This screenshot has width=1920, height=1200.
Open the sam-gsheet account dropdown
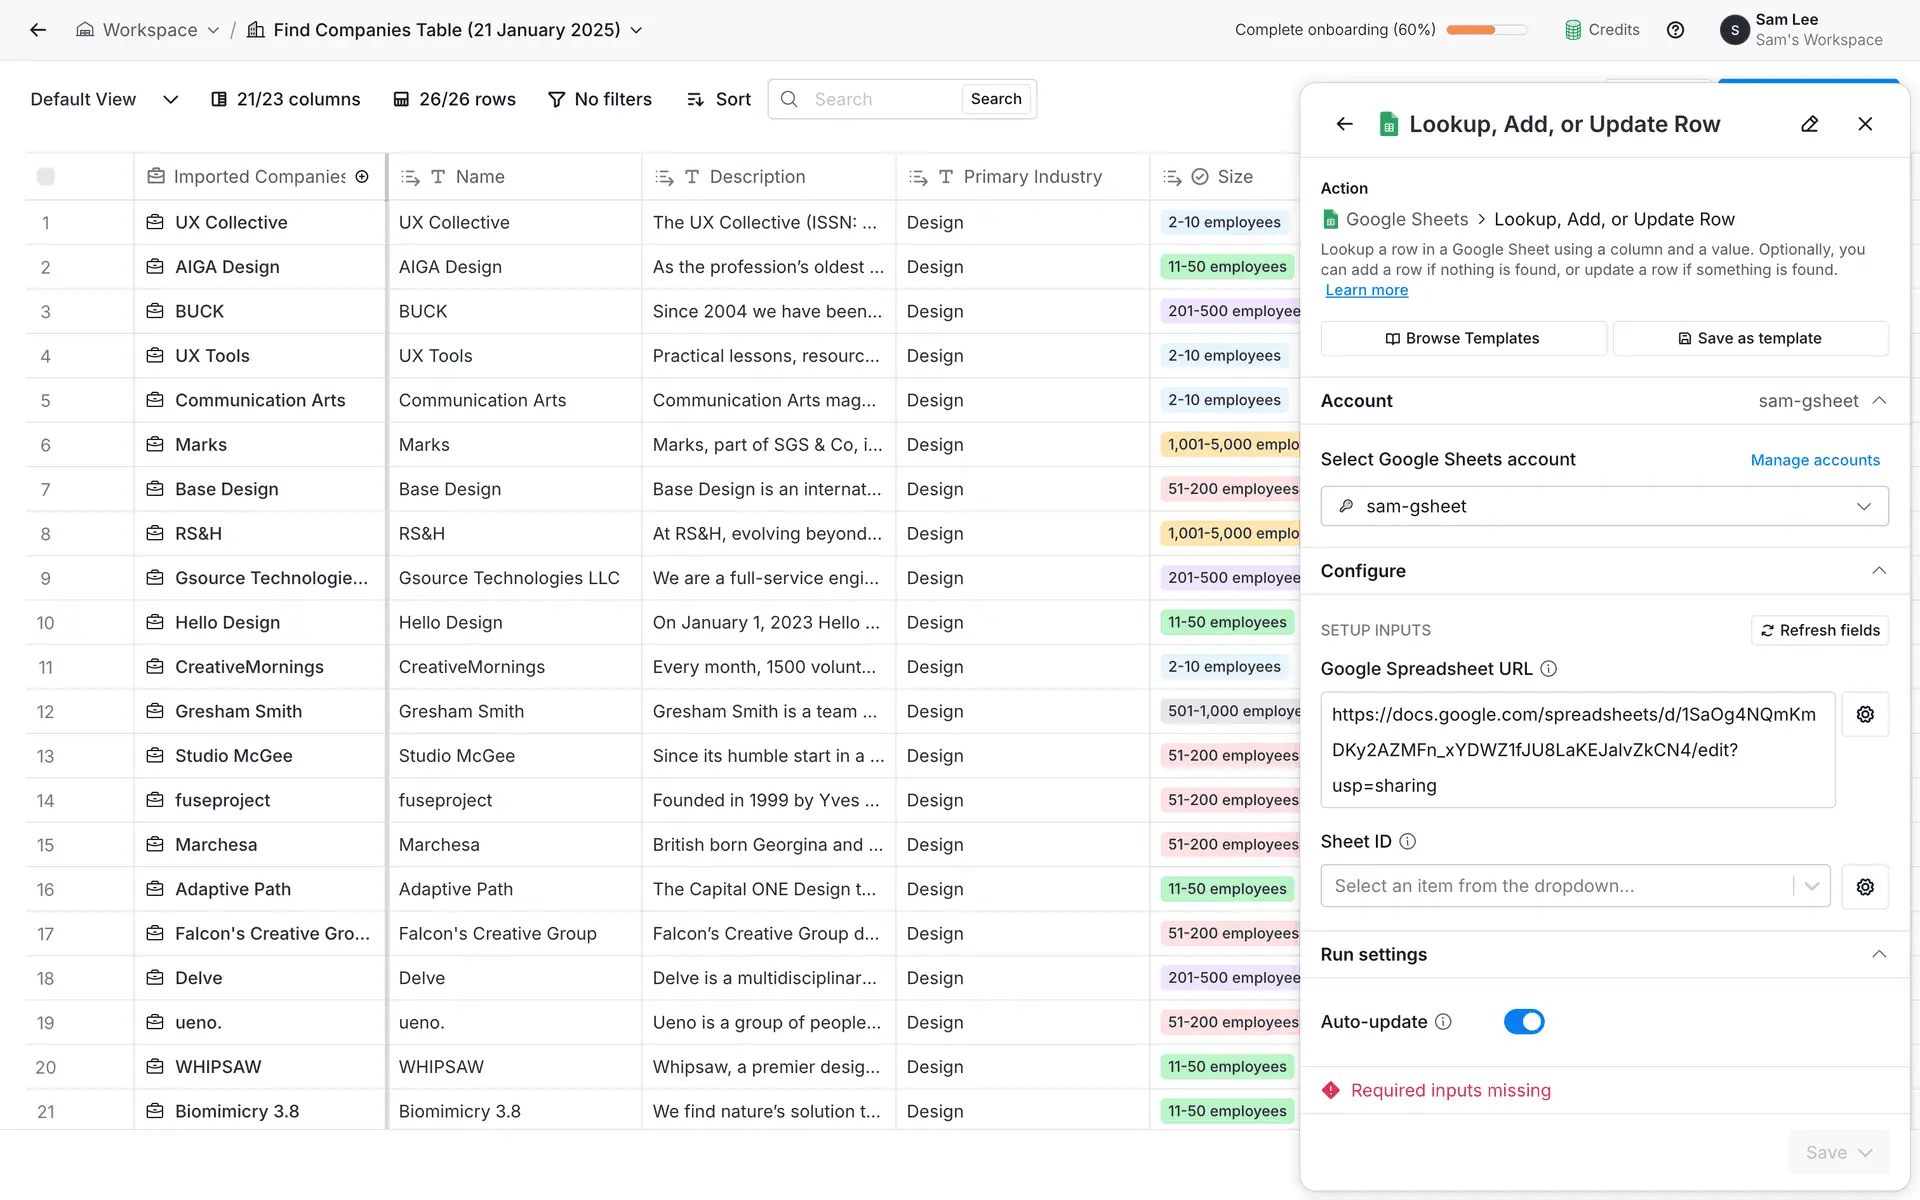pos(1603,506)
